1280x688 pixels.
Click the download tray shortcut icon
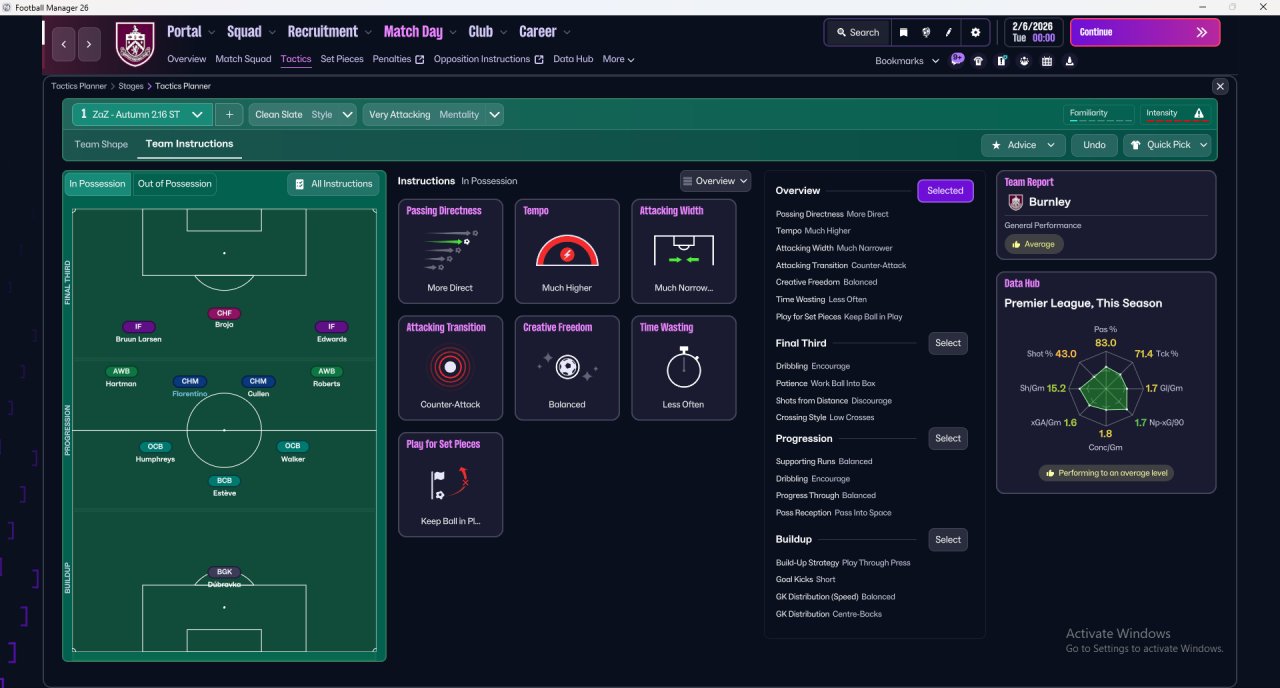[1070, 61]
